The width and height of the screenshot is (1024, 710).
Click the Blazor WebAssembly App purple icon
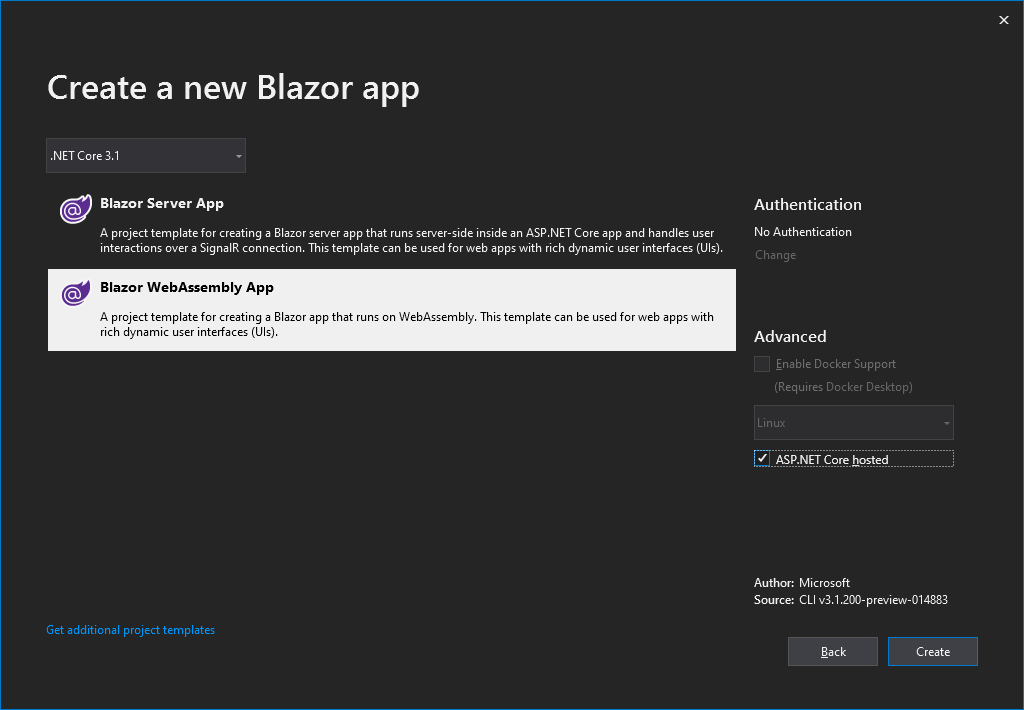pos(74,294)
